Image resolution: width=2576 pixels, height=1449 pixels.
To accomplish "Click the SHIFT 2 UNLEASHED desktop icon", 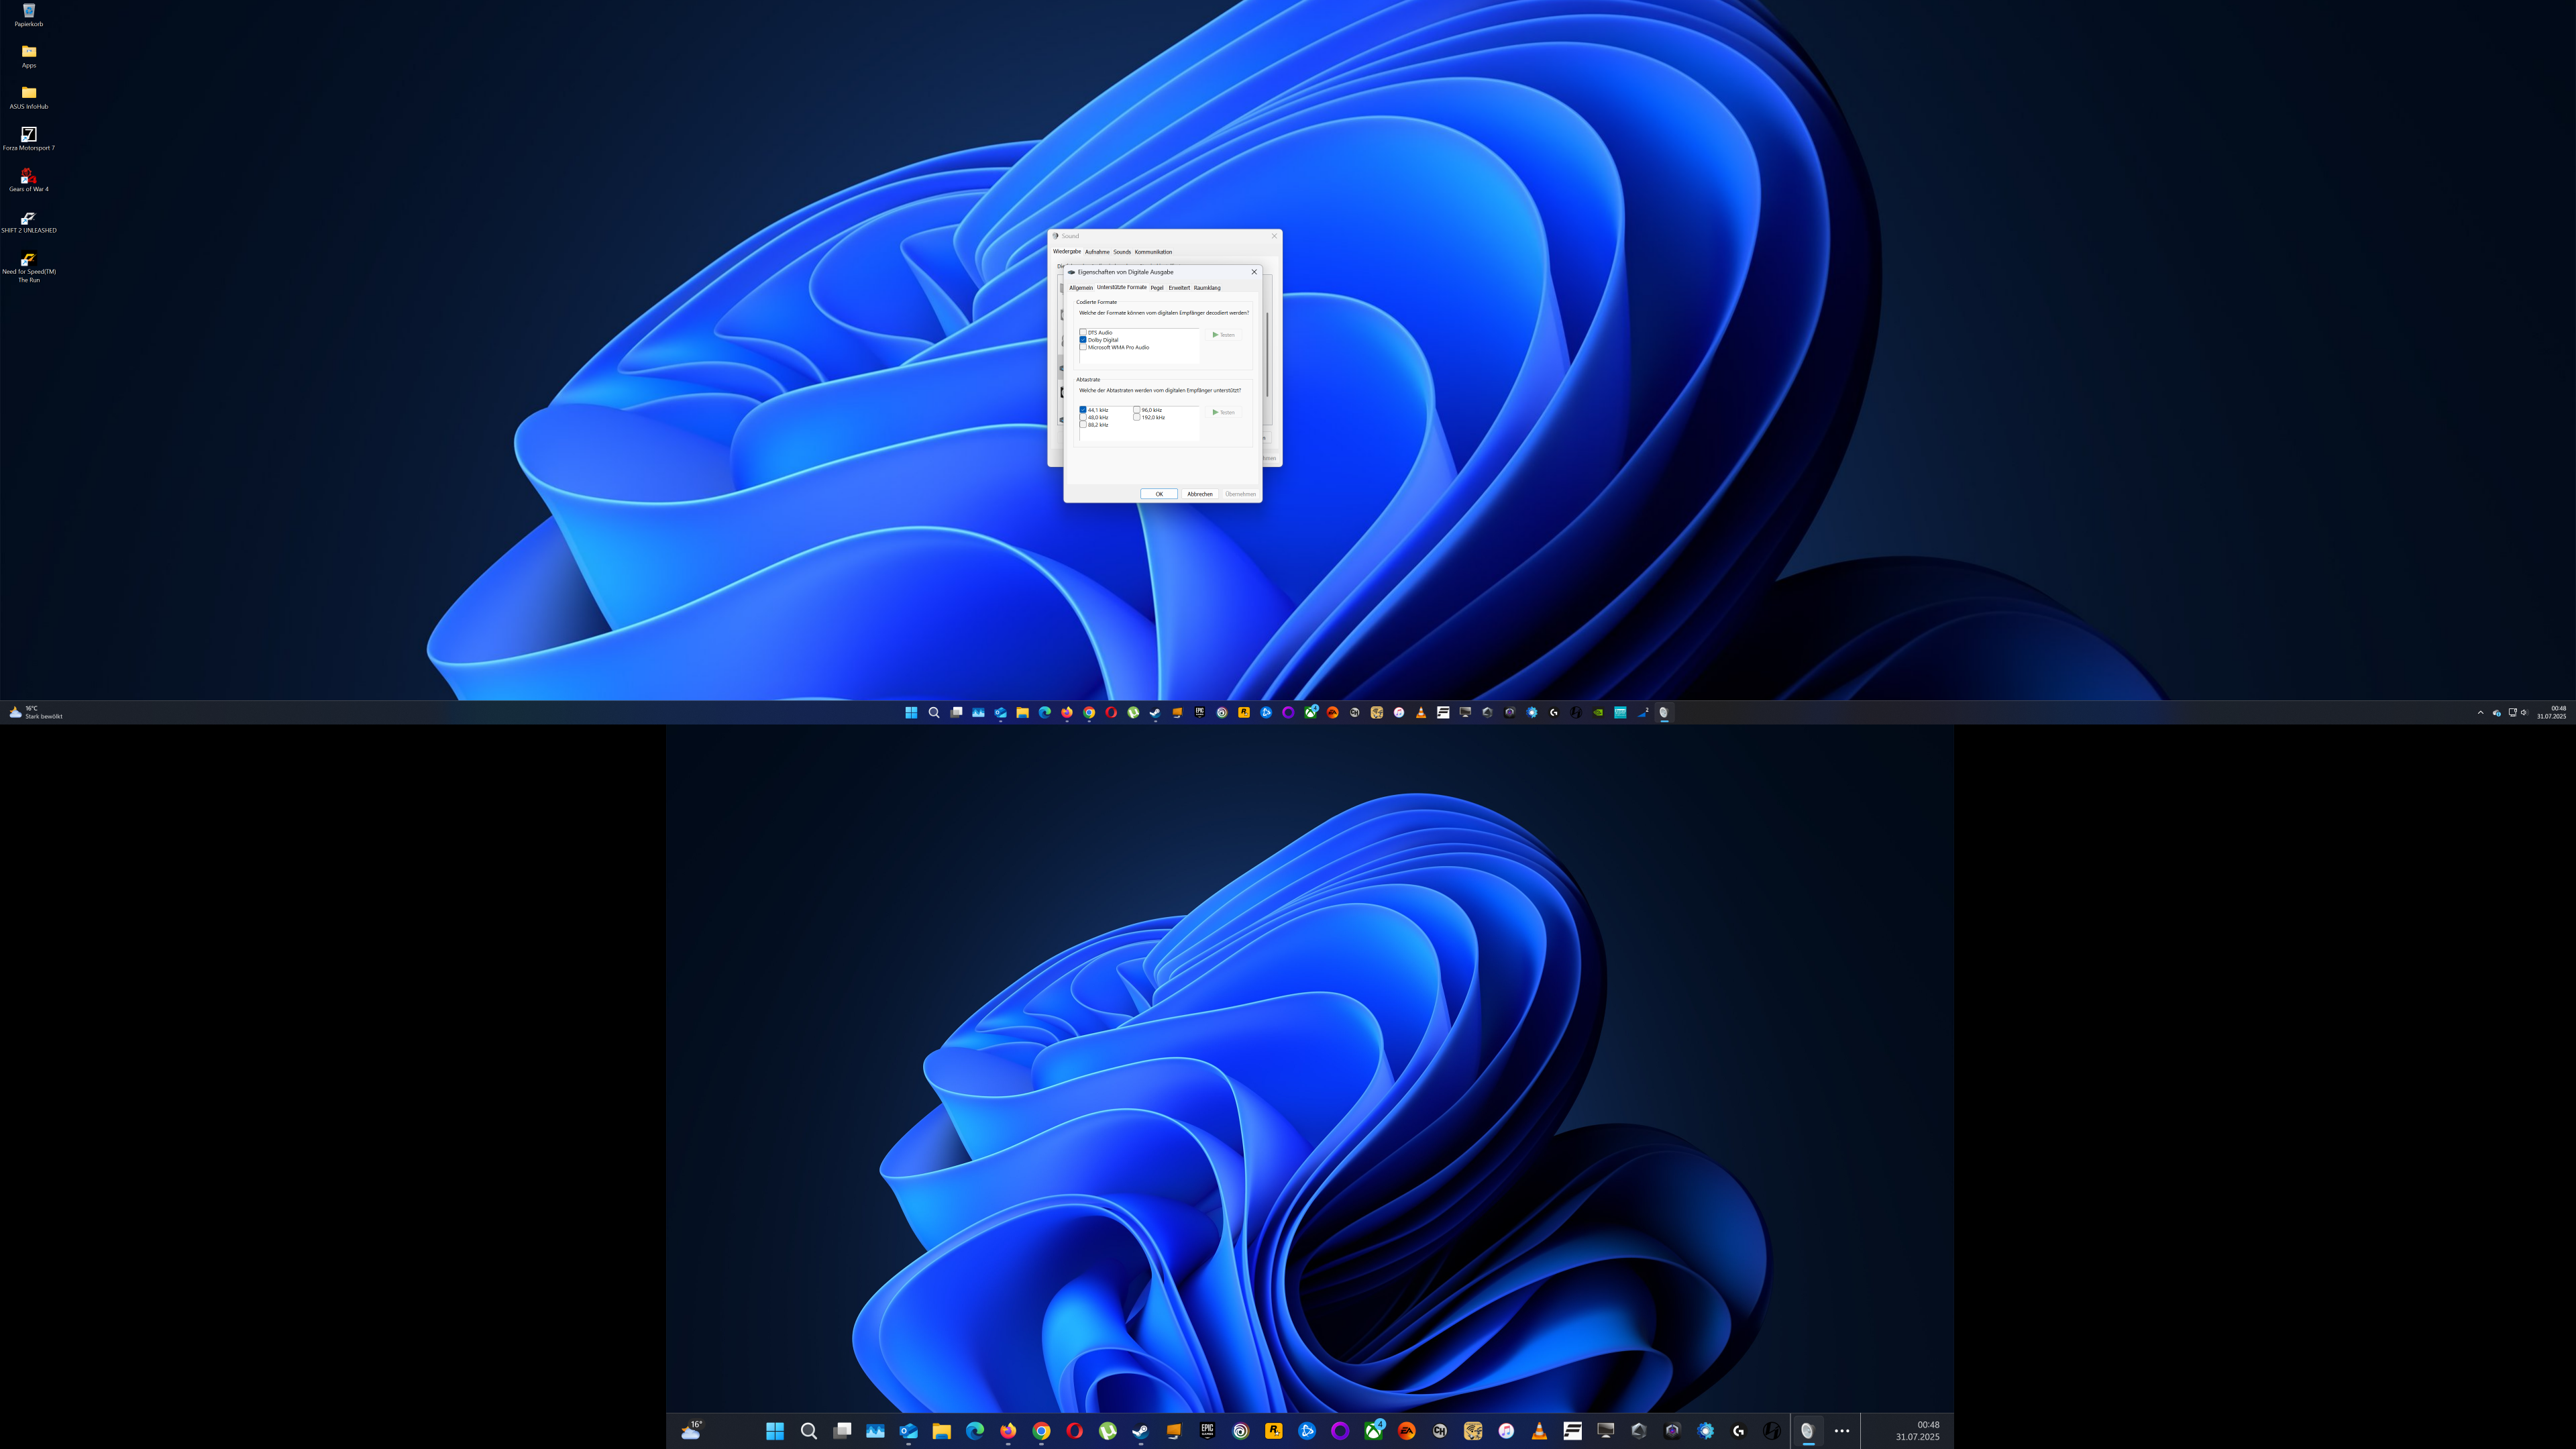I will (28, 218).
